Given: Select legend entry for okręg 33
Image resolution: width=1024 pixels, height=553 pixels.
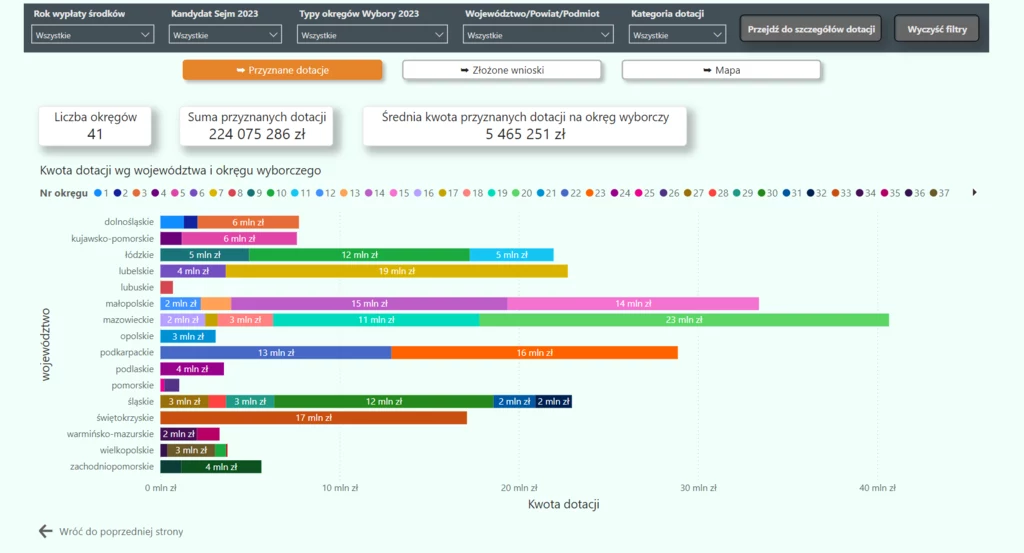Looking at the screenshot, I should click(841, 193).
